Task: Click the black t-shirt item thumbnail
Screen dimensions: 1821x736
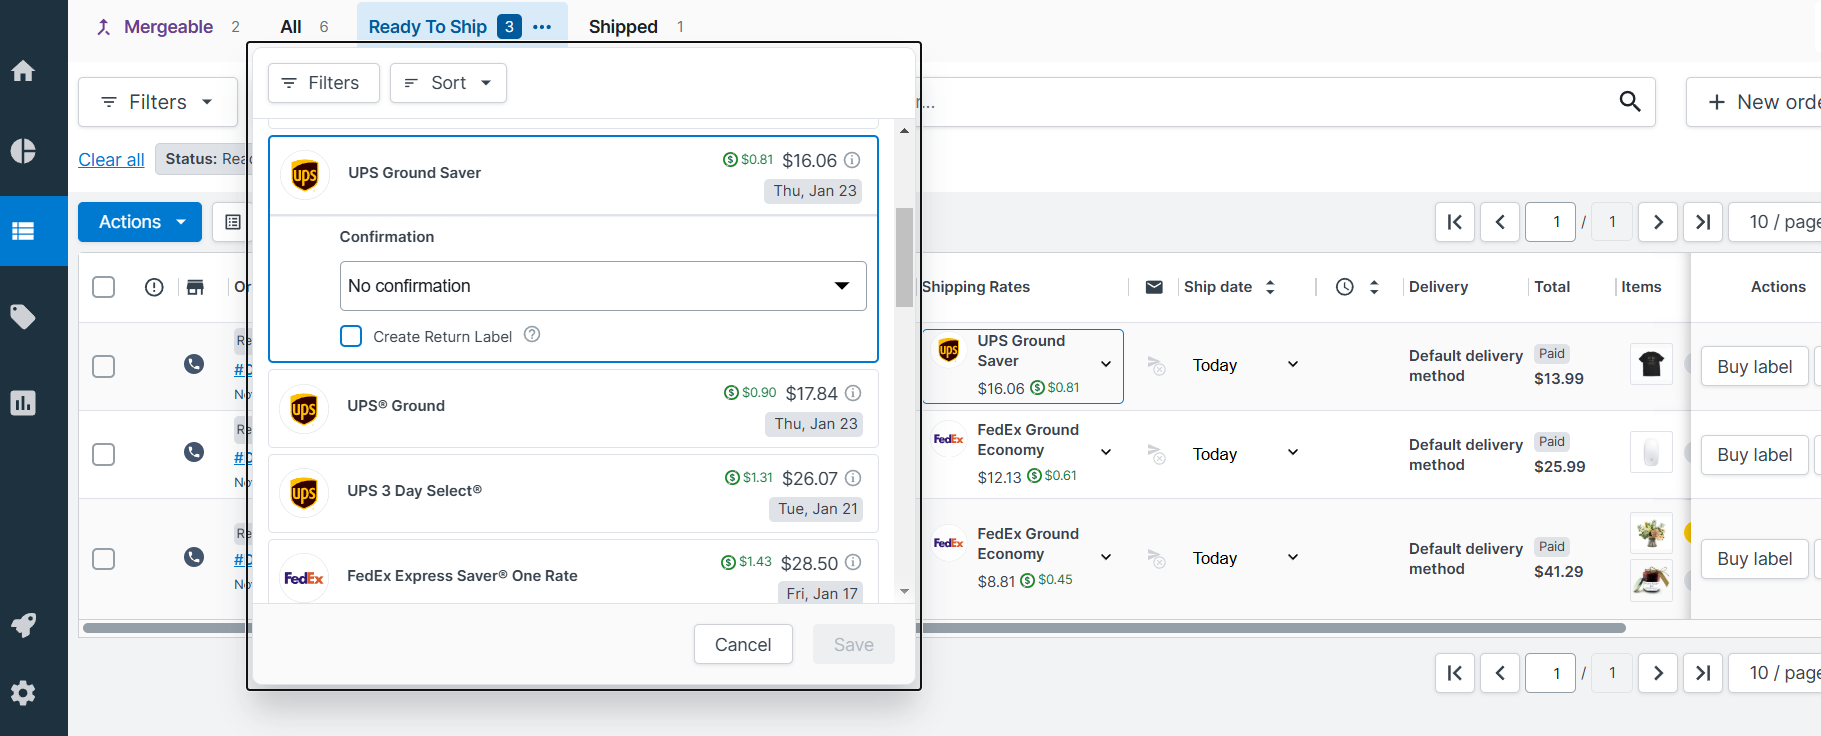Action: tap(1651, 364)
